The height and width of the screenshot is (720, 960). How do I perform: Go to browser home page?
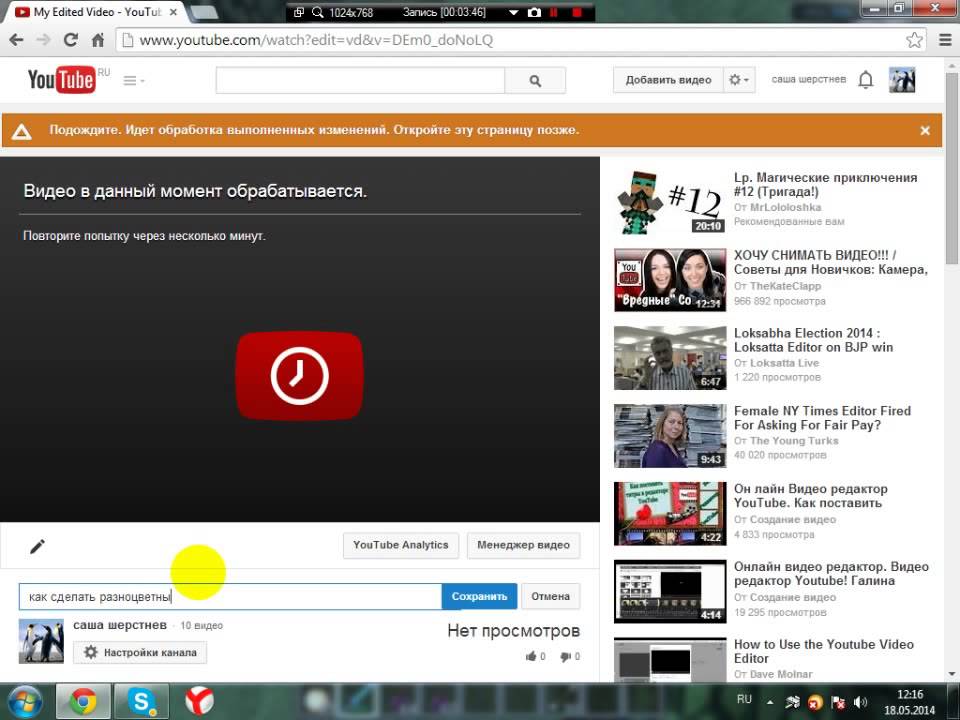[x=98, y=40]
